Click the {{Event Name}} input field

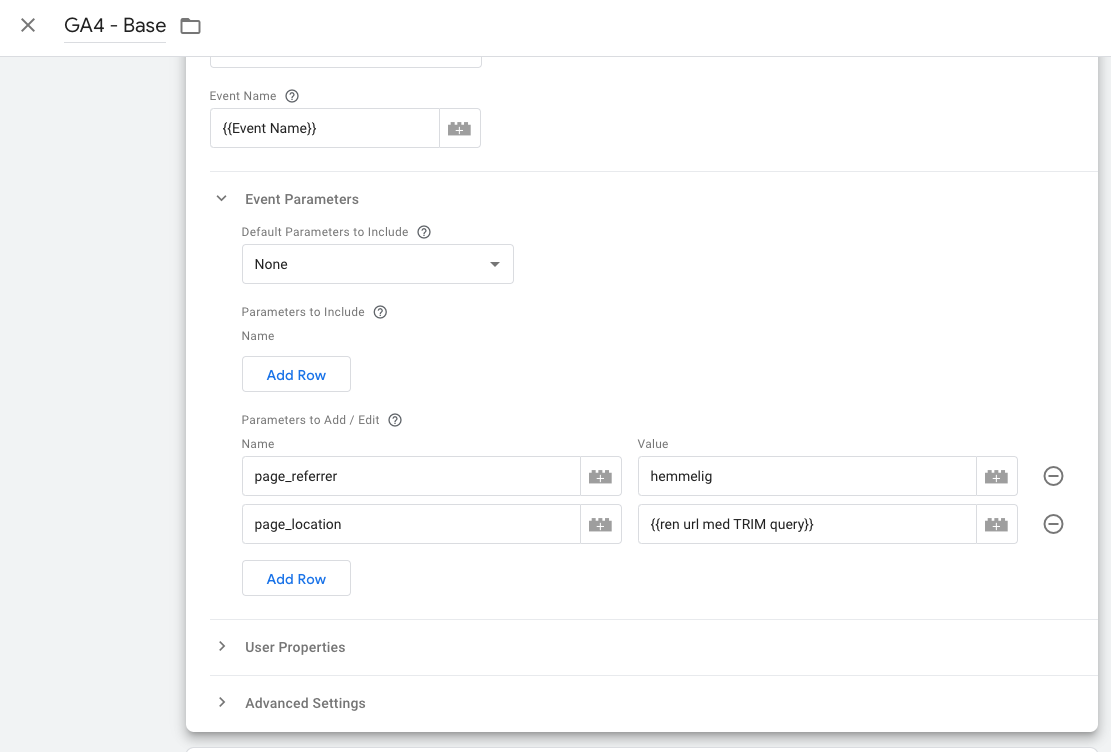[325, 128]
